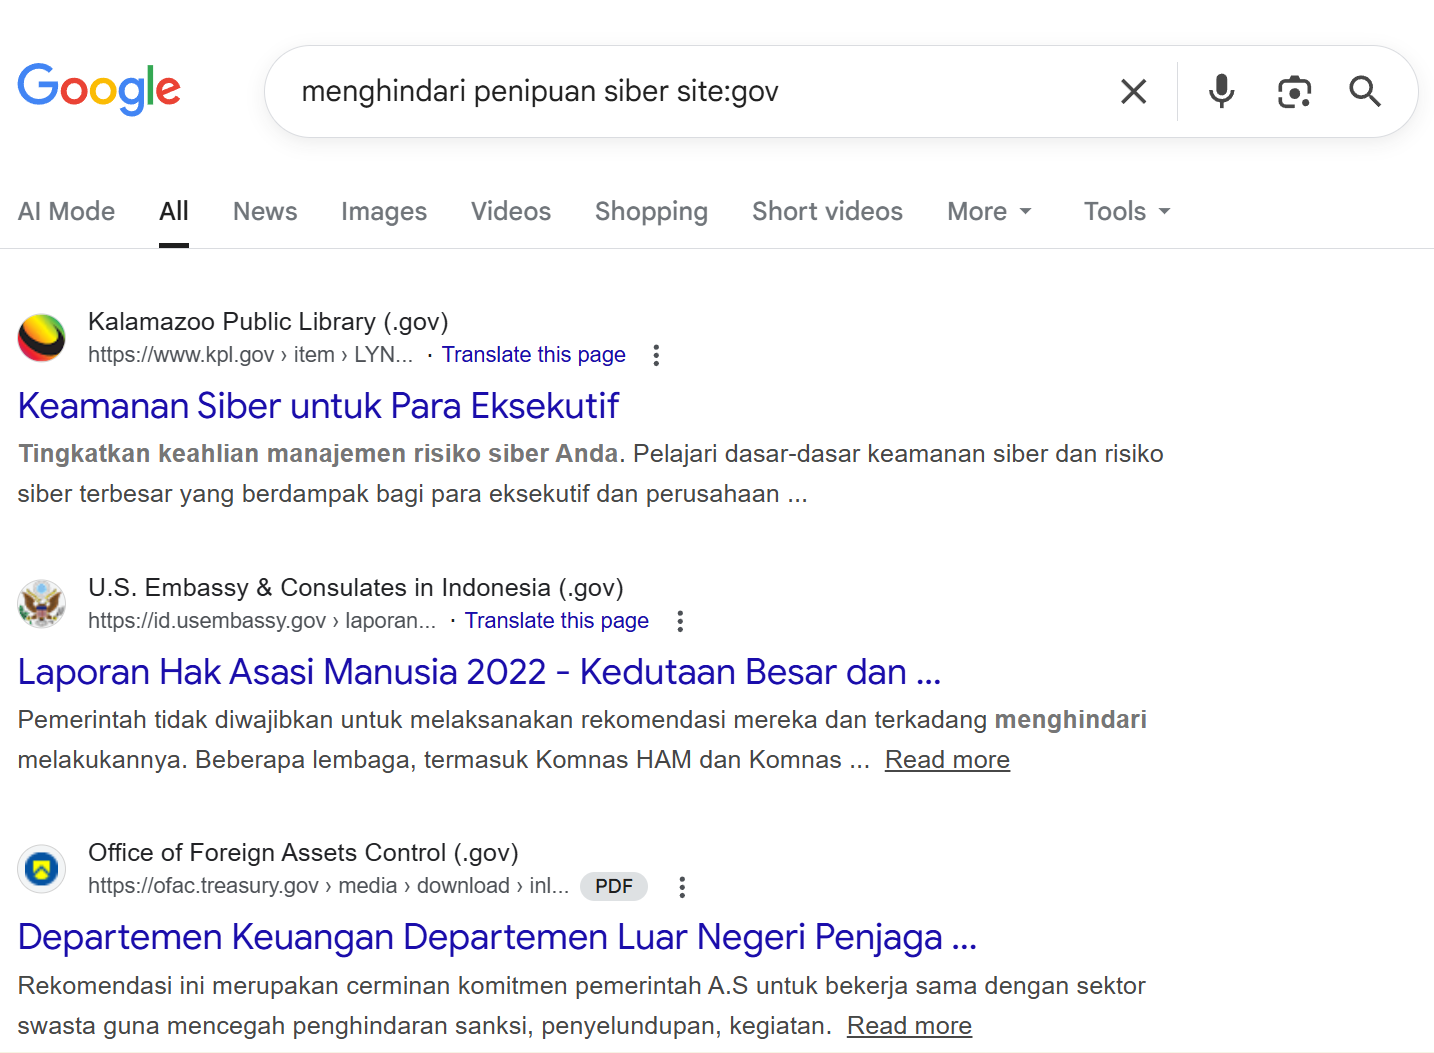Screen dimensions: 1434x1053
Task: Select the Short videos tab
Action: point(827,212)
